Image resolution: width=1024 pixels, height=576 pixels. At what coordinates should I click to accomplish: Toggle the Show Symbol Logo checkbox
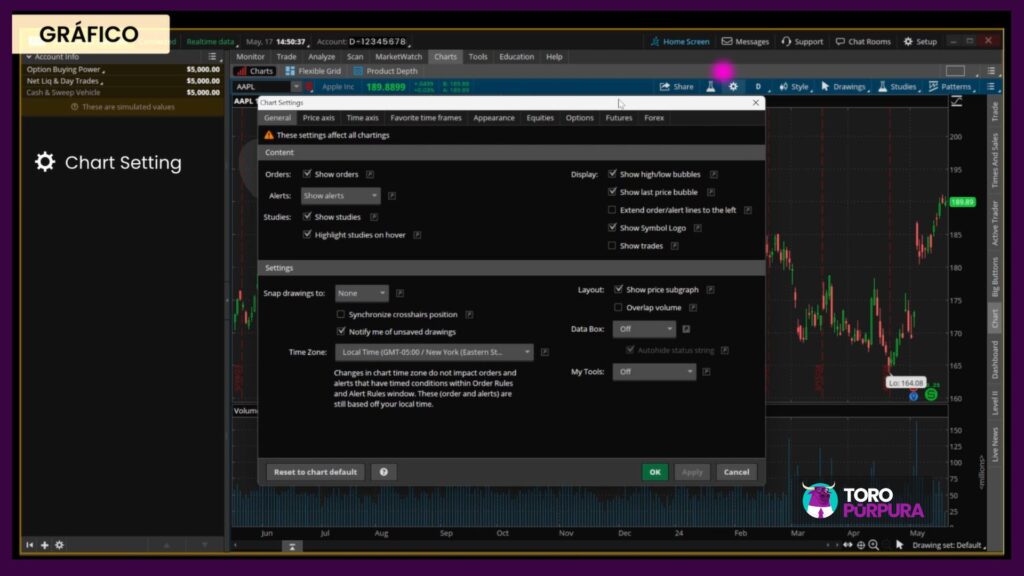click(612, 227)
